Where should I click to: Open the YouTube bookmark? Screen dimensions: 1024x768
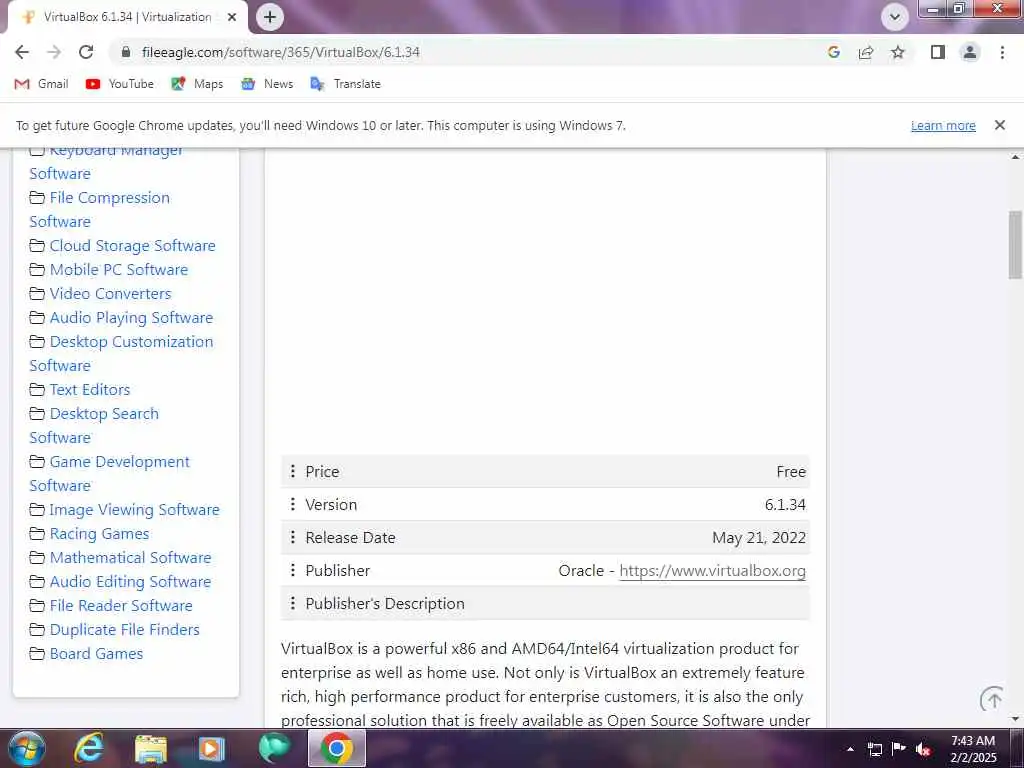coord(120,84)
